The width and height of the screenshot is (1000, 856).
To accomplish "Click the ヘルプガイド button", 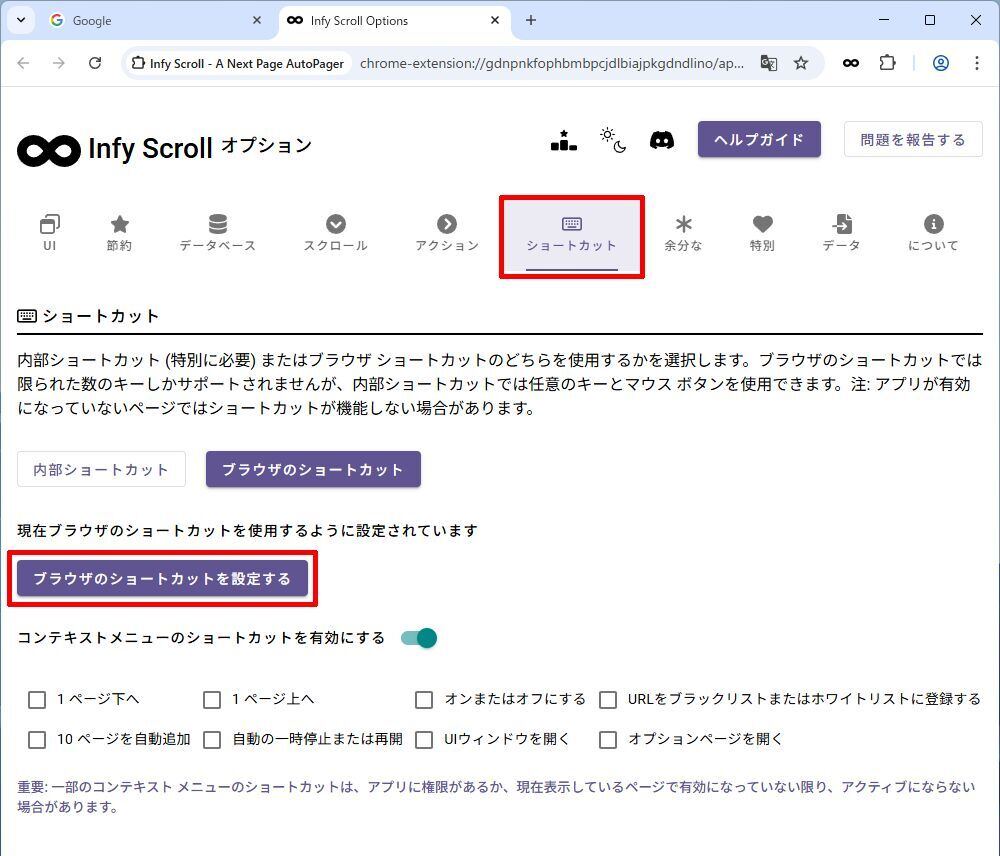I will pos(759,139).
